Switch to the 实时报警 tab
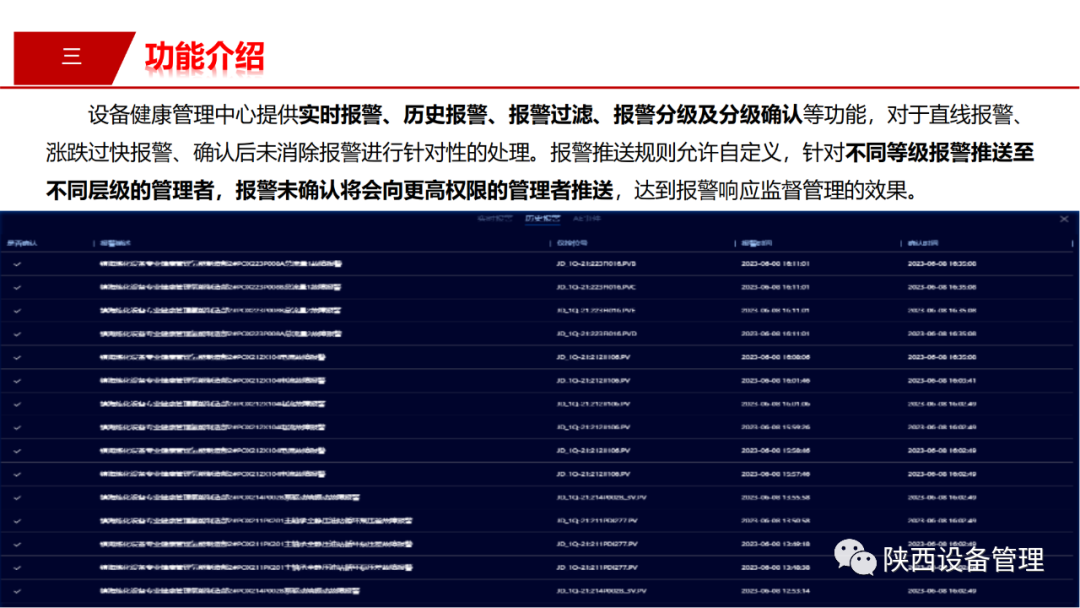 click(x=495, y=218)
